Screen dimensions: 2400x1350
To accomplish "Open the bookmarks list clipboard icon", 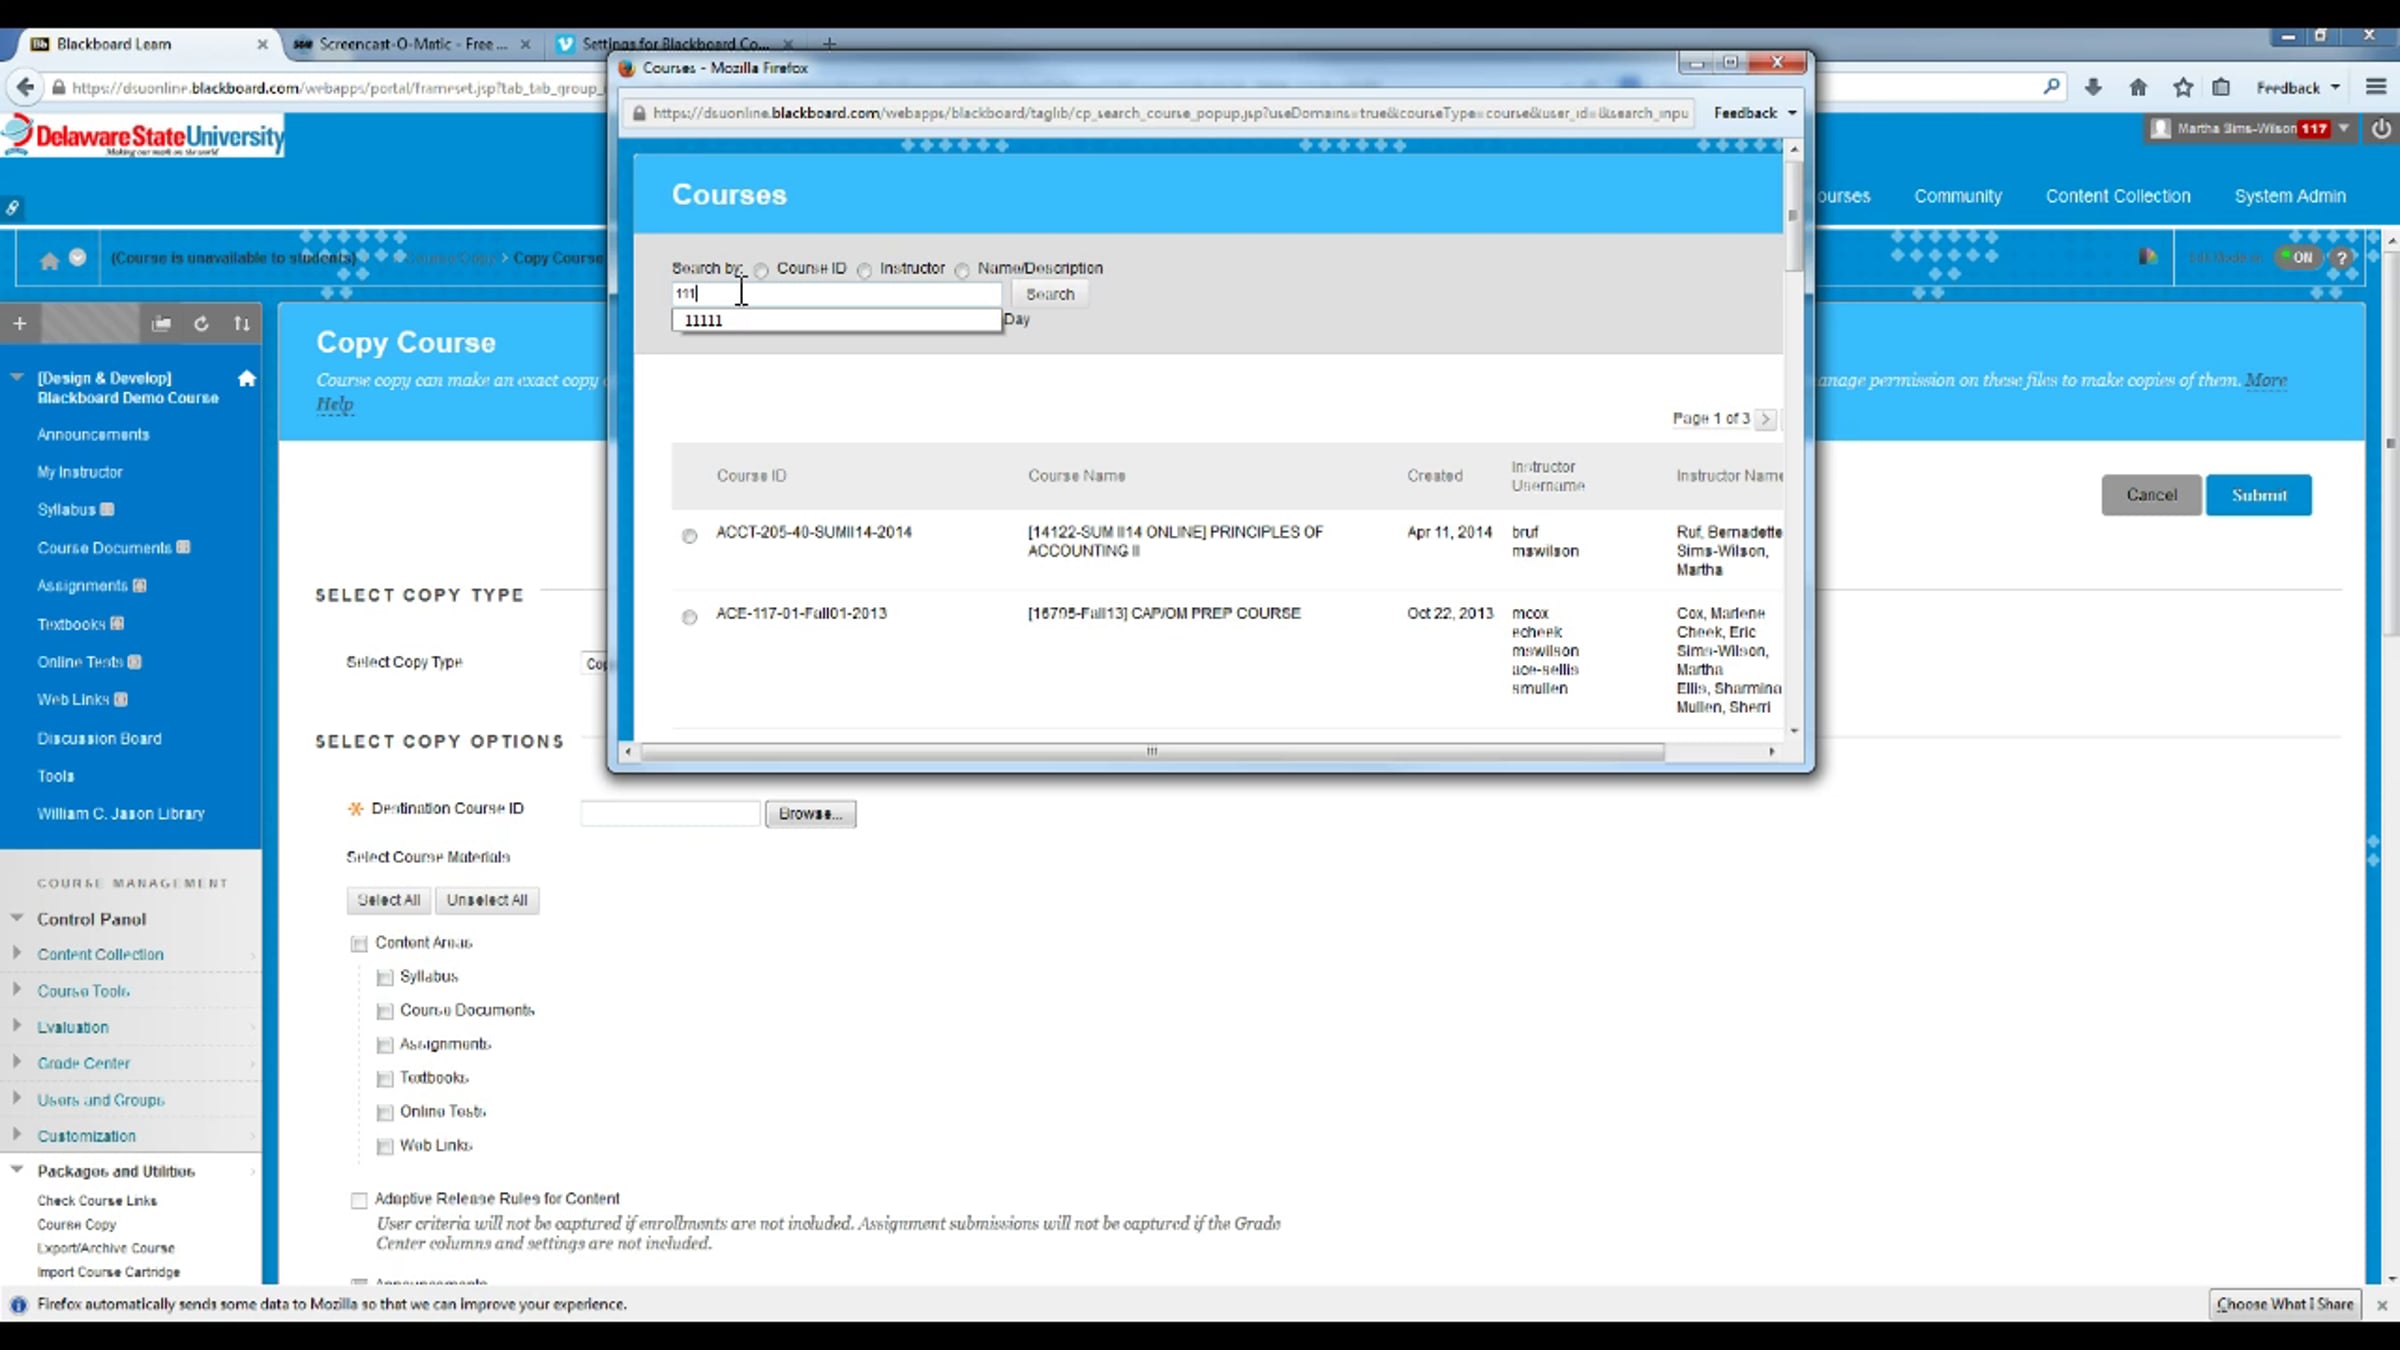I will click(2221, 87).
